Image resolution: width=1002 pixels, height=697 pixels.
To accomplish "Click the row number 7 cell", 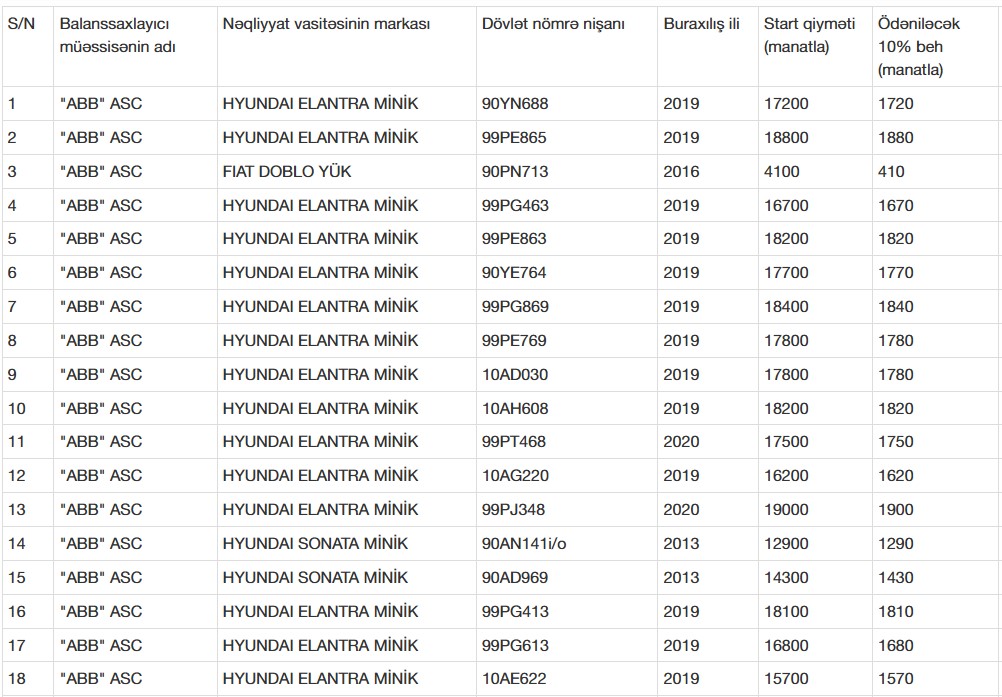I will tap(12, 306).
